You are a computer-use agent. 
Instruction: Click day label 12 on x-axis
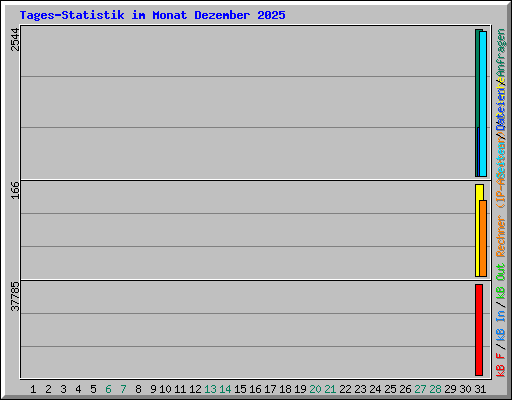[195, 389]
